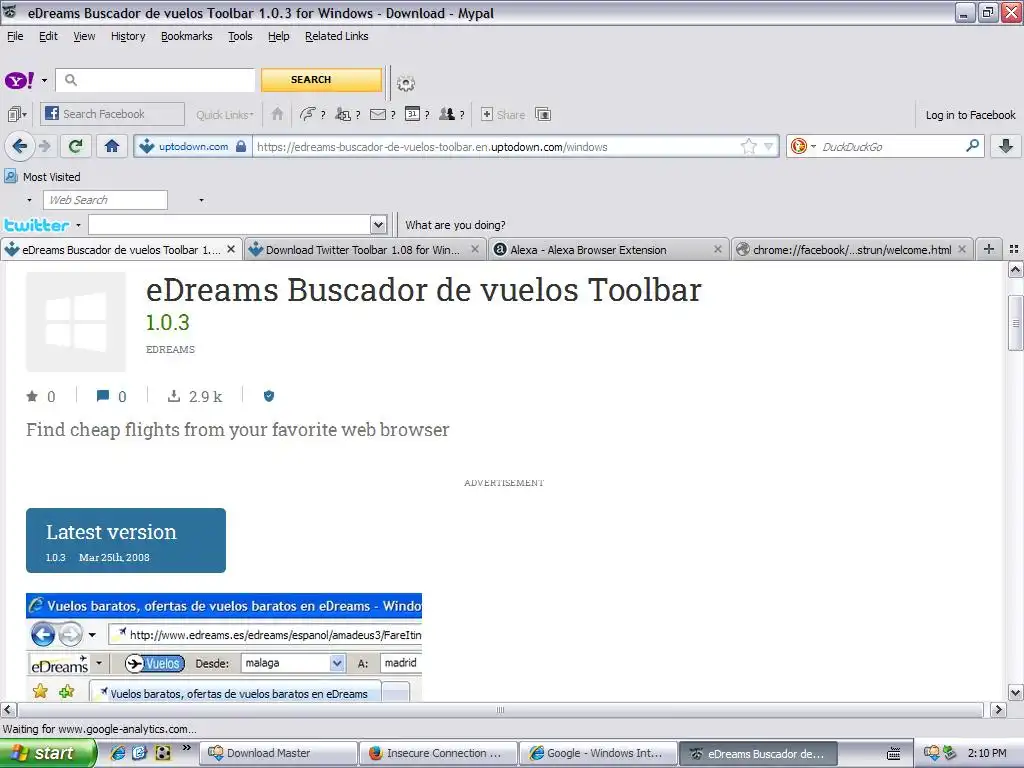This screenshot has width=1024, height=768.
Task: Click the DuckDuckGo search magnifier
Action: pos(972,146)
